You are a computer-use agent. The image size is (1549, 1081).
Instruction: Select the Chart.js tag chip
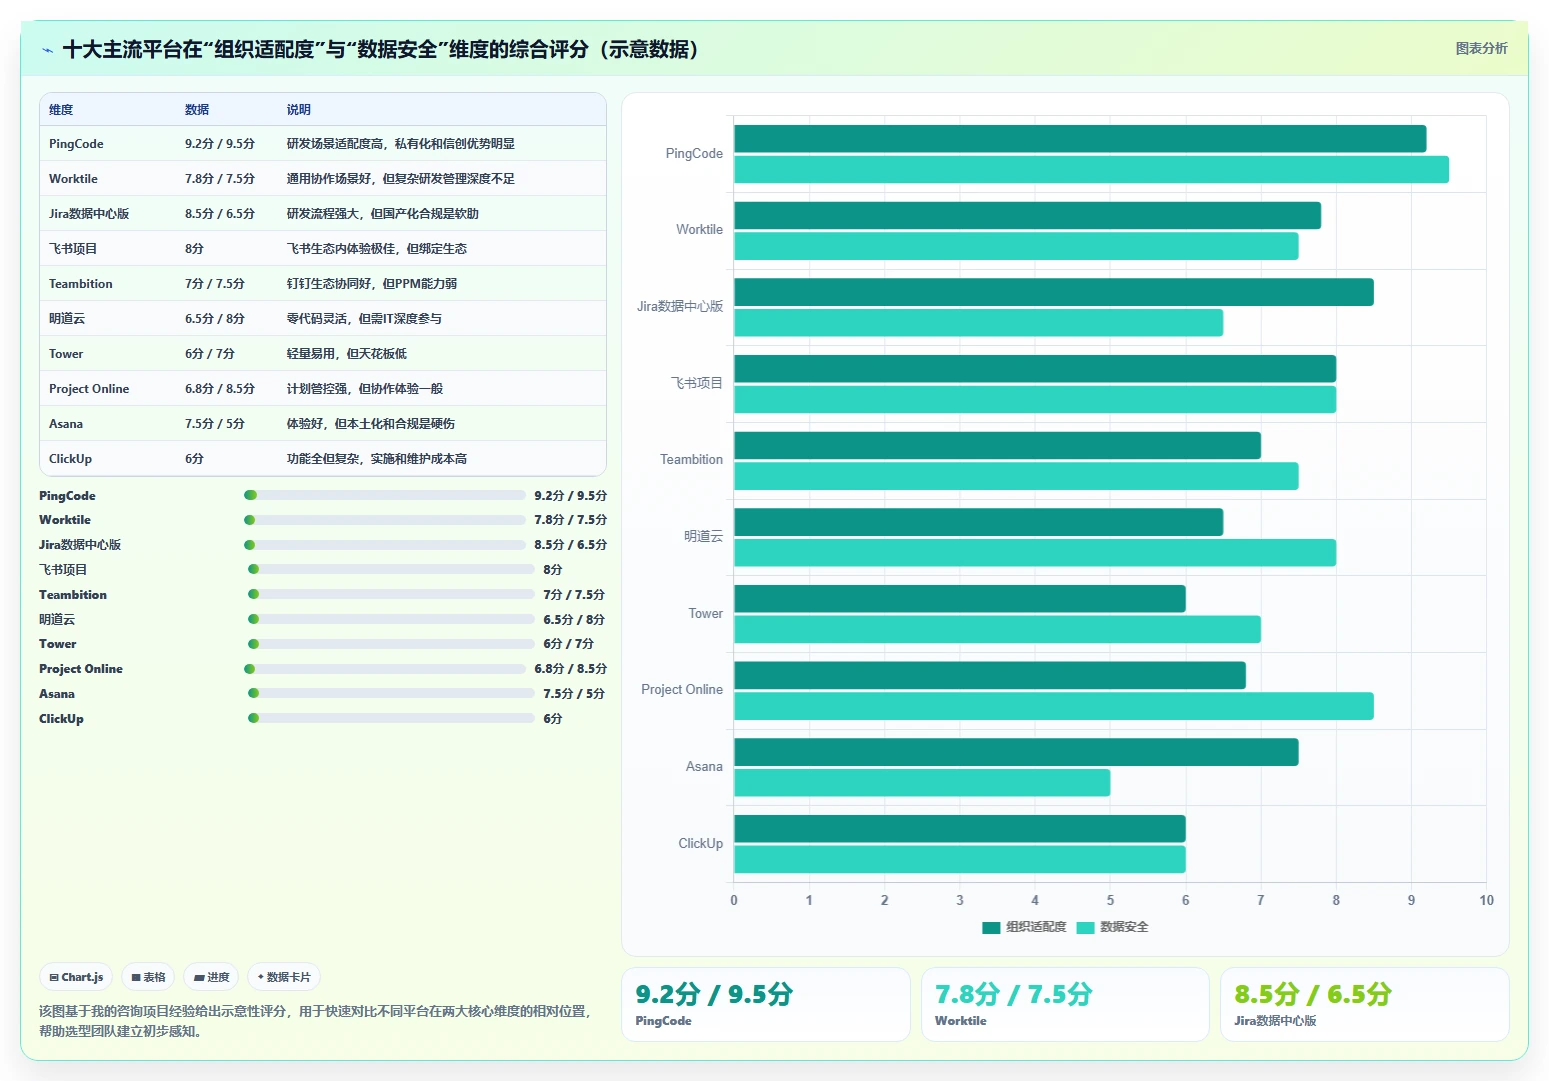[77, 977]
